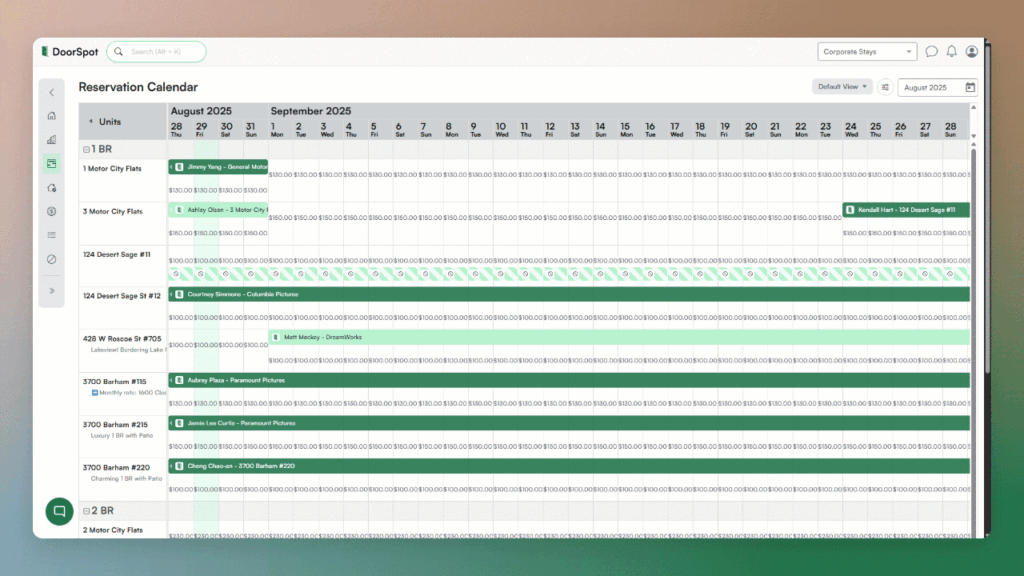This screenshot has height=576, width=1024.
Task: Collapse the 1 BR unit group
Action: pyautogui.click(x=86, y=149)
